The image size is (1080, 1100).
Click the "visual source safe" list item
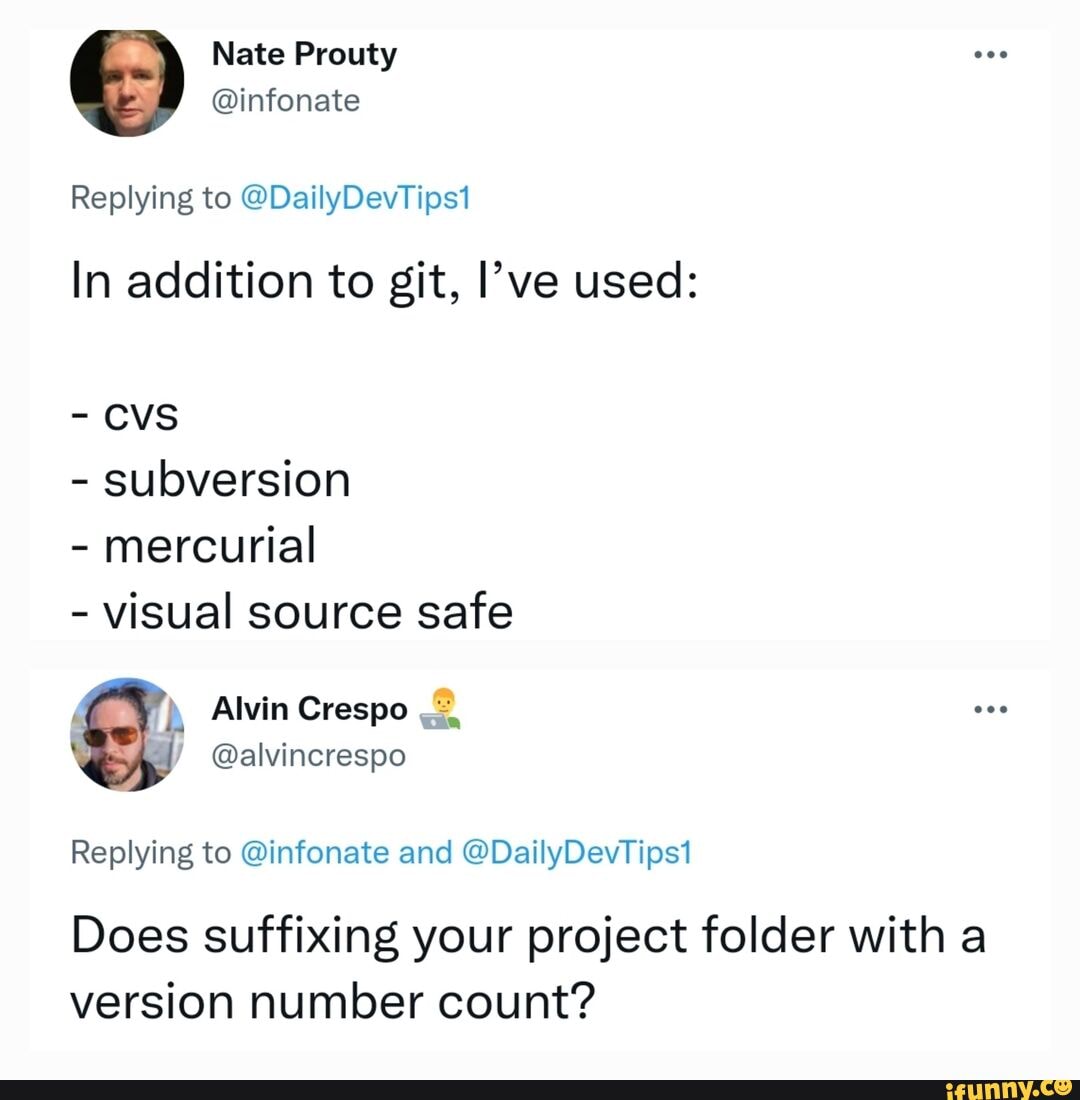(x=308, y=612)
